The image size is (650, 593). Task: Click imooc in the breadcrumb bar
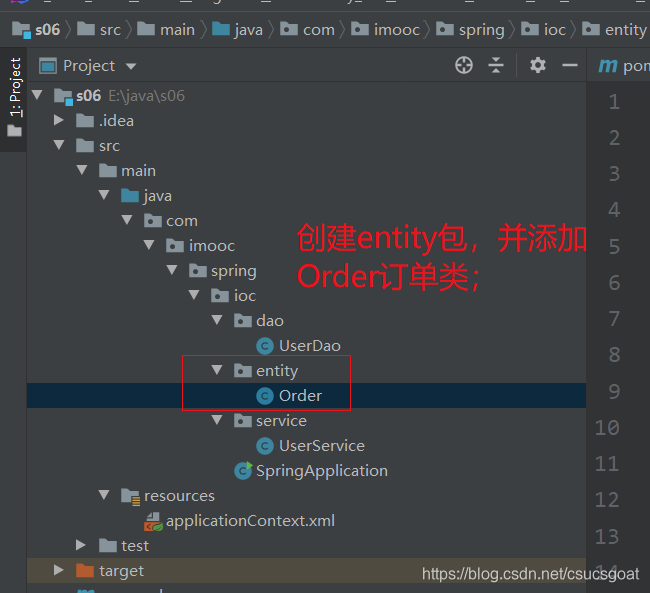(x=397, y=30)
